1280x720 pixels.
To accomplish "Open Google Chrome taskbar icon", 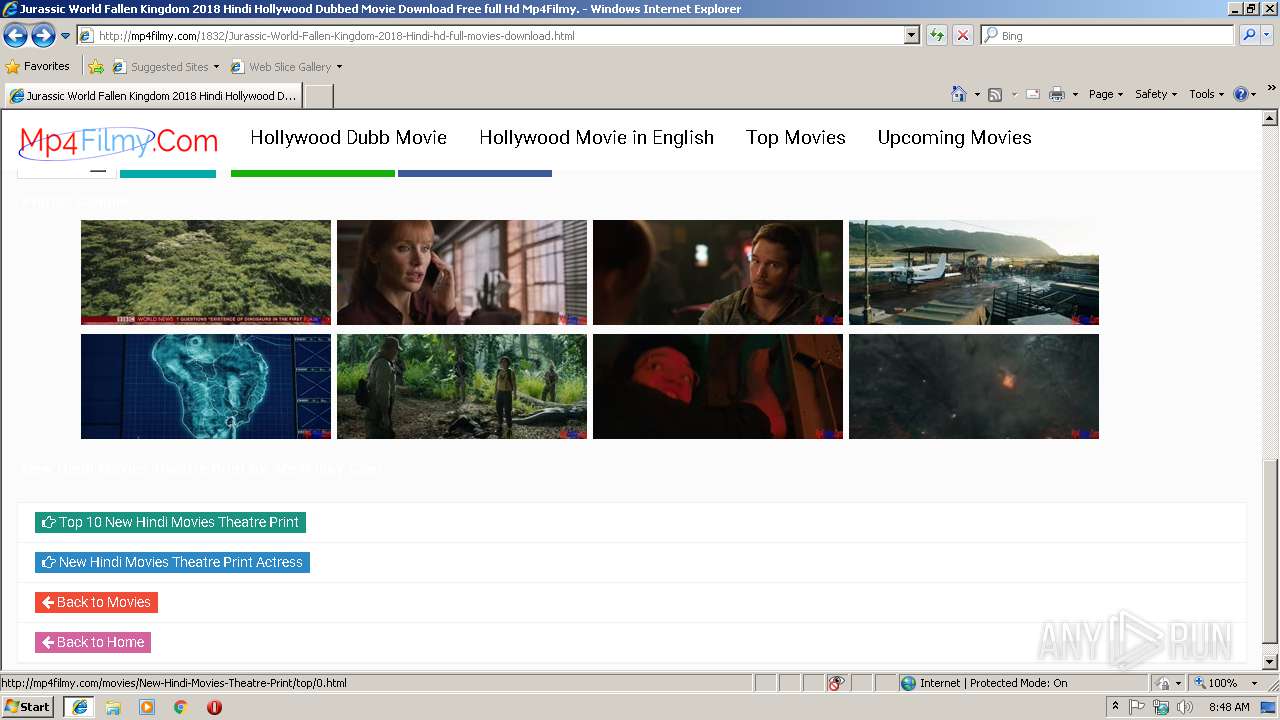I will point(180,707).
